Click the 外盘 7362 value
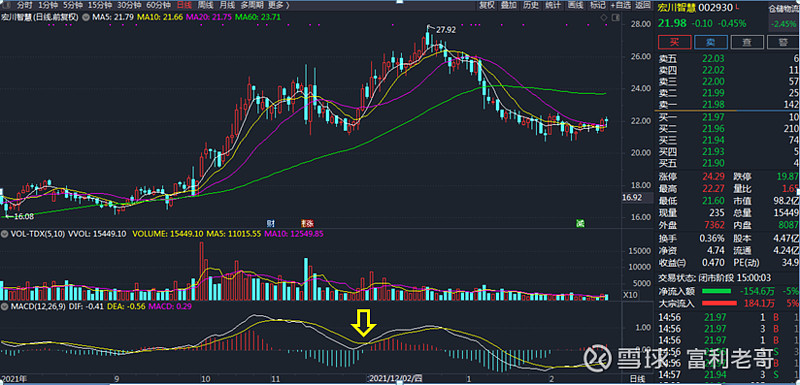 [713, 225]
